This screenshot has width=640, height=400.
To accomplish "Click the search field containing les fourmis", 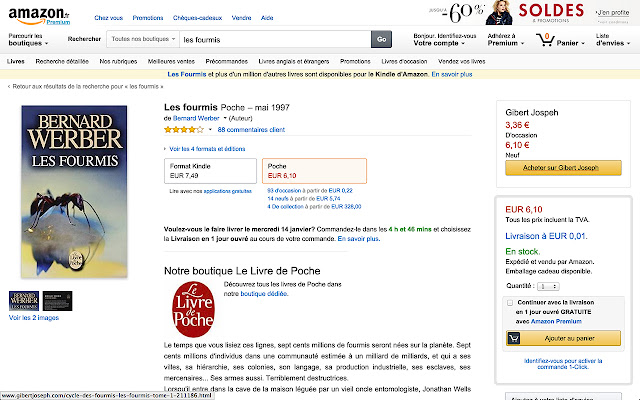I will (276, 40).
